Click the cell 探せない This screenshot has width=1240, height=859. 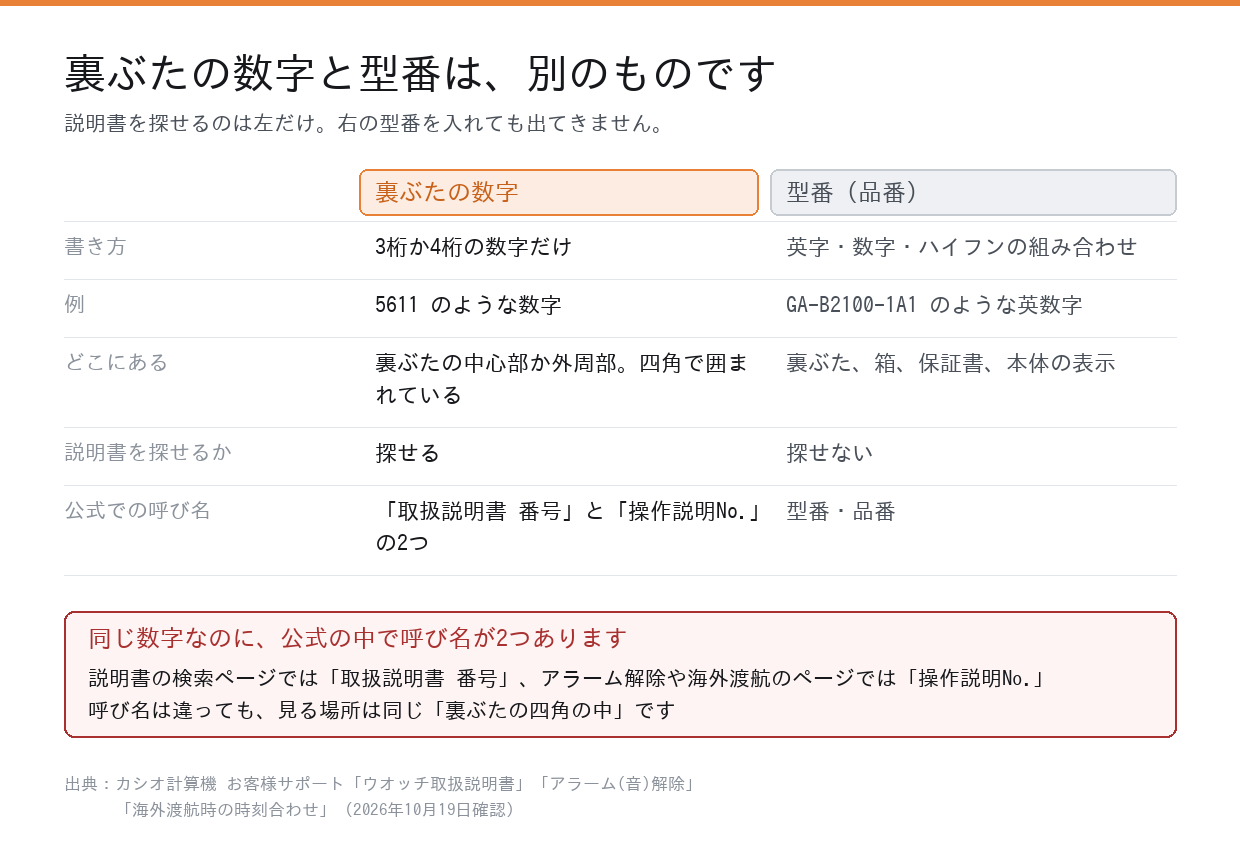click(x=830, y=453)
